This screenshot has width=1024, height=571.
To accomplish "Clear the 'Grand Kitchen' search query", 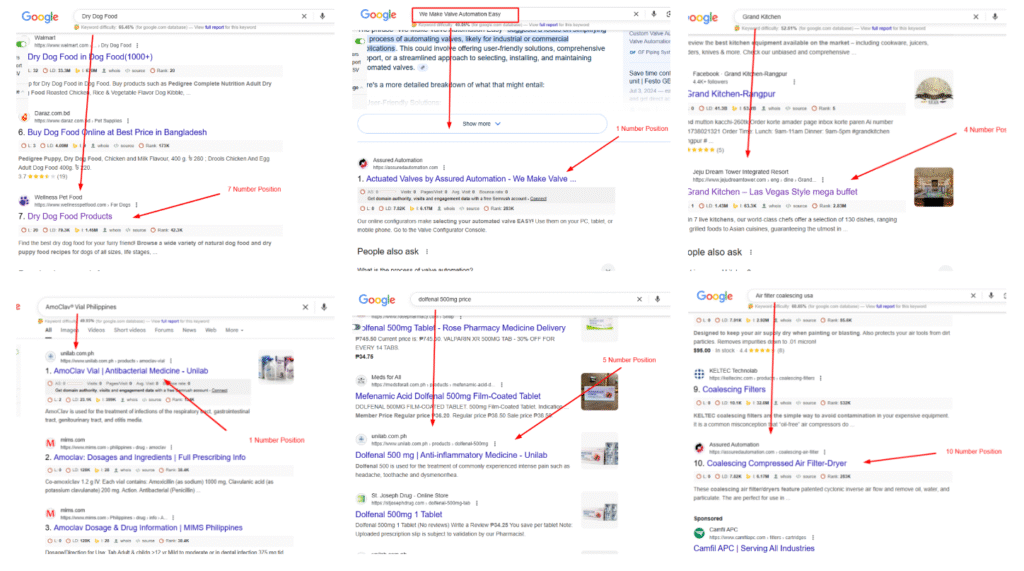I will (x=976, y=17).
